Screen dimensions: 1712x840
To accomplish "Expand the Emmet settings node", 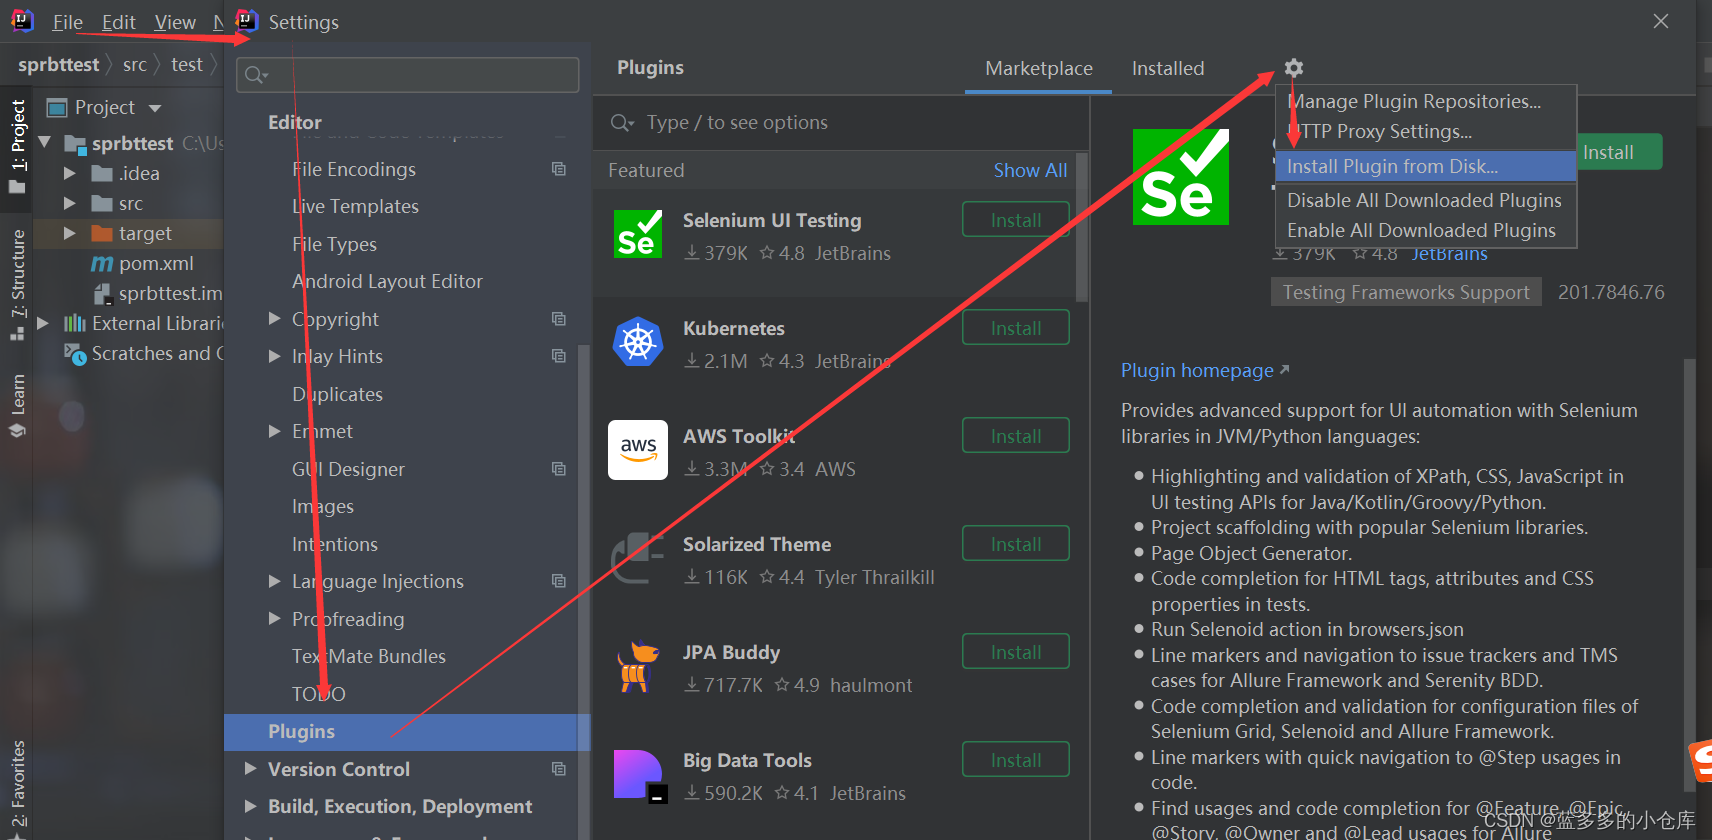I will (x=274, y=431).
